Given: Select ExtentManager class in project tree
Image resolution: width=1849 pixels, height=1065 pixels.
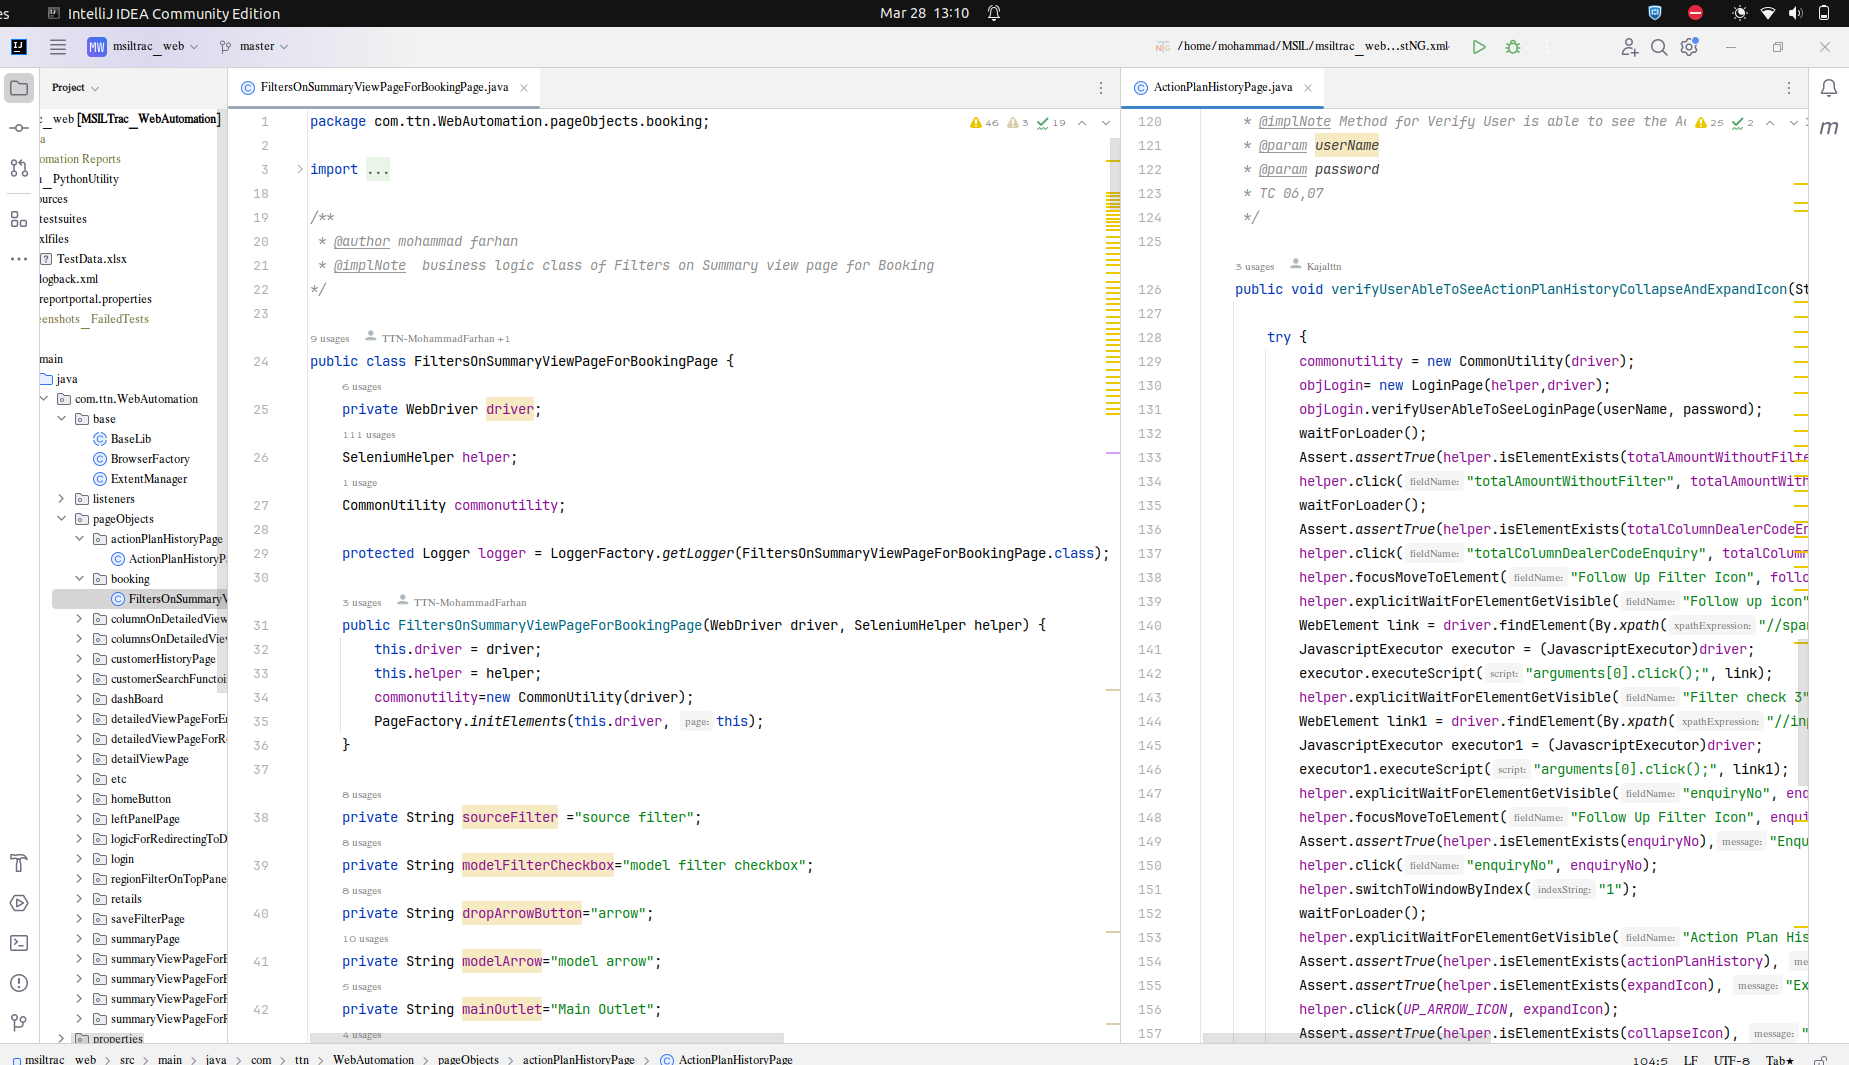Looking at the screenshot, I should click(148, 479).
